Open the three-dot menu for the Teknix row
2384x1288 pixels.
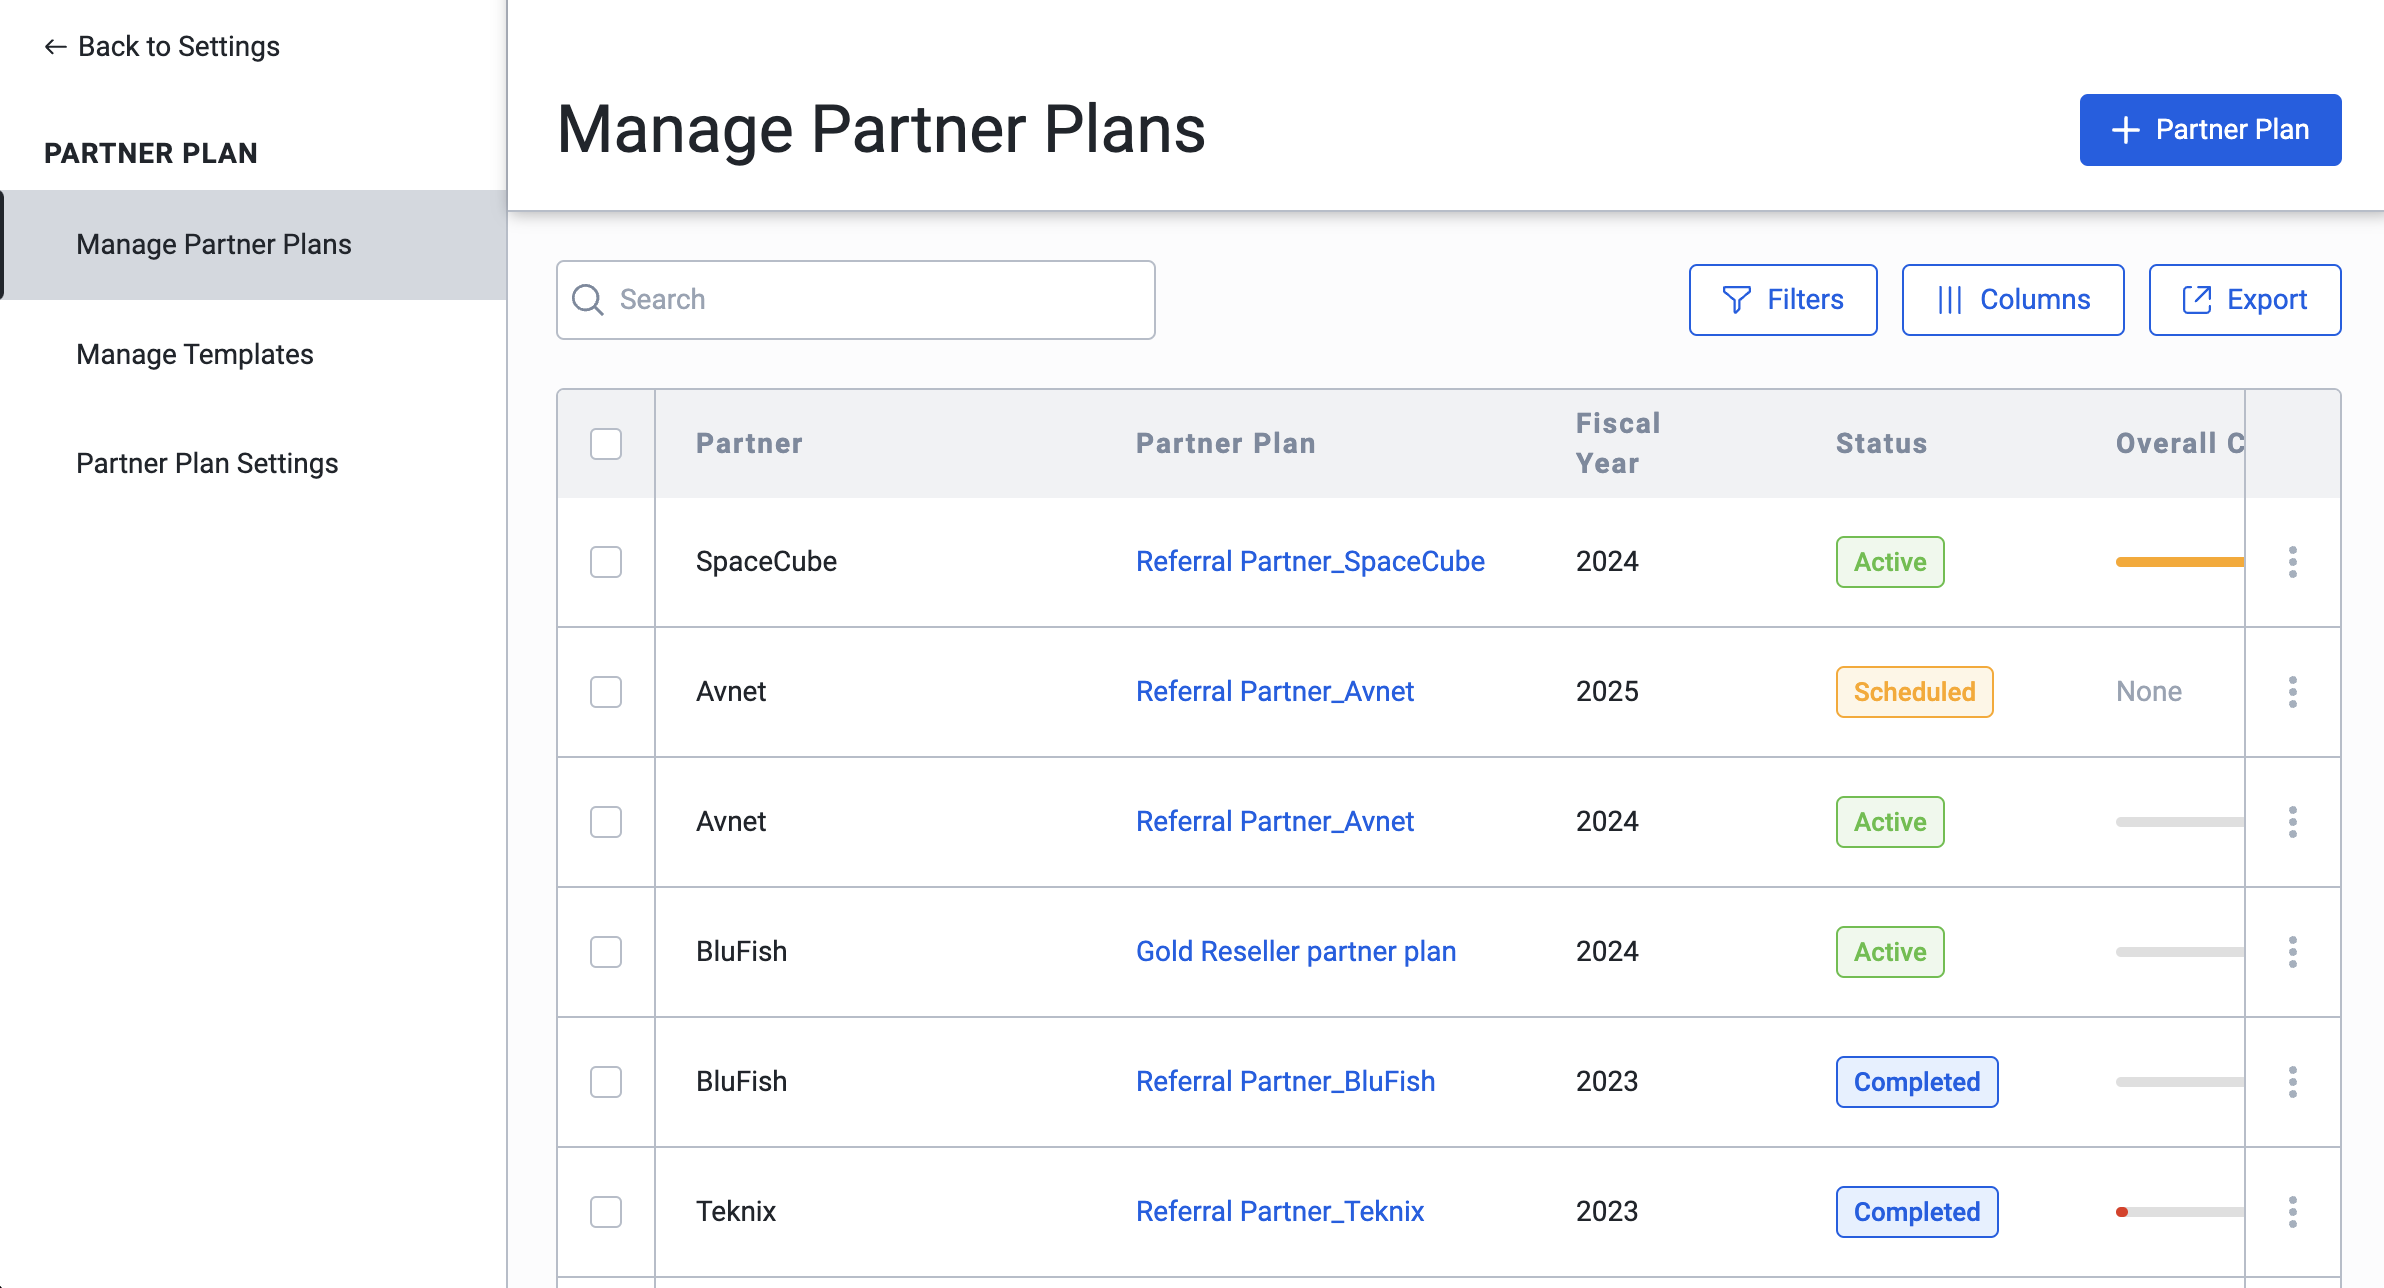pyautogui.click(x=2293, y=1212)
